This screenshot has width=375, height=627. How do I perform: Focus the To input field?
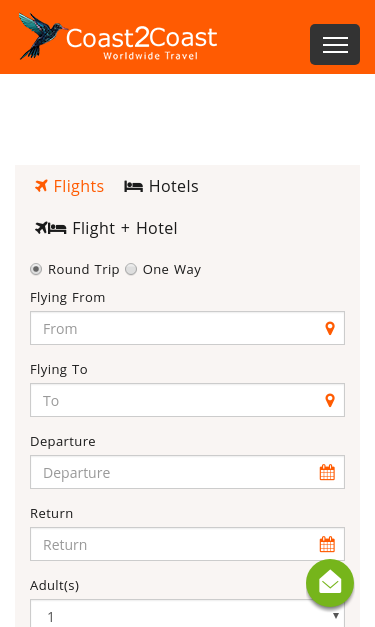click(x=187, y=400)
